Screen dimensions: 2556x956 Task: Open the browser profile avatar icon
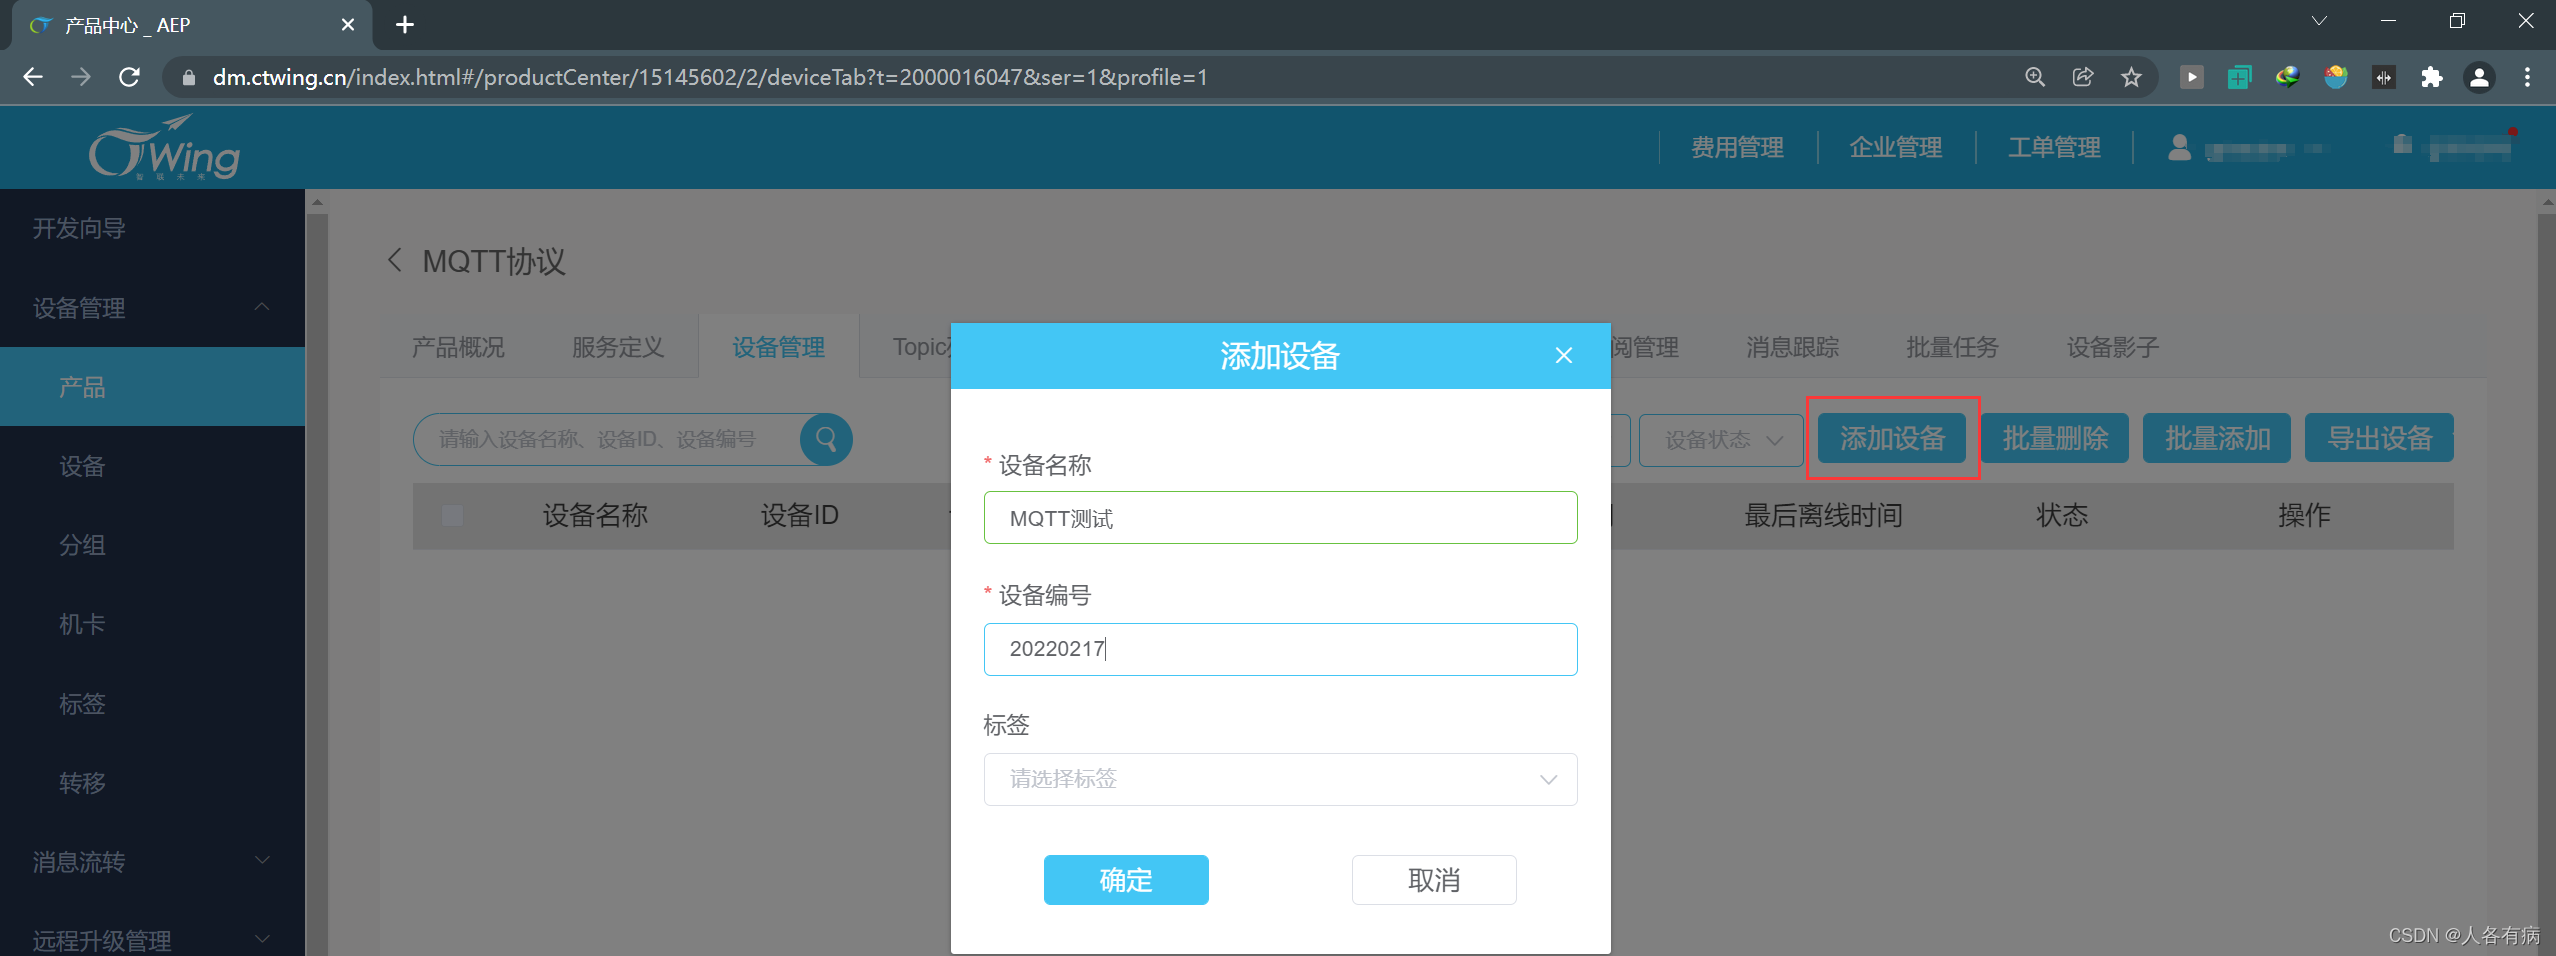pos(2481,77)
